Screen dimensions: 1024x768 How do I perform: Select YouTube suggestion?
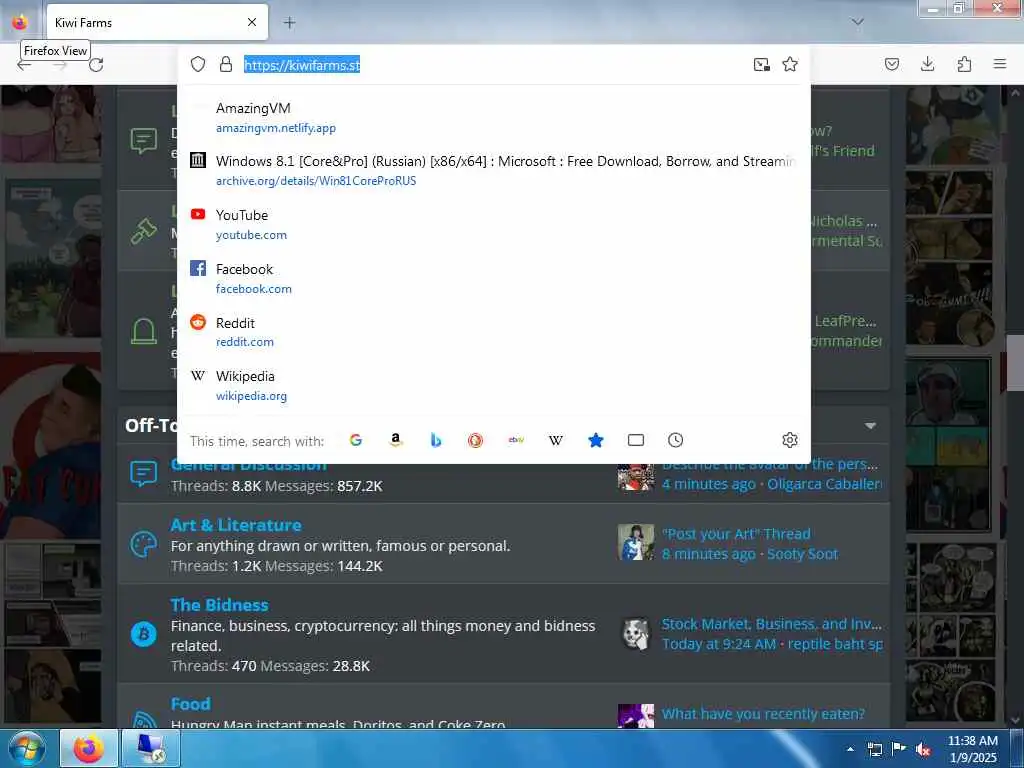point(494,225)
